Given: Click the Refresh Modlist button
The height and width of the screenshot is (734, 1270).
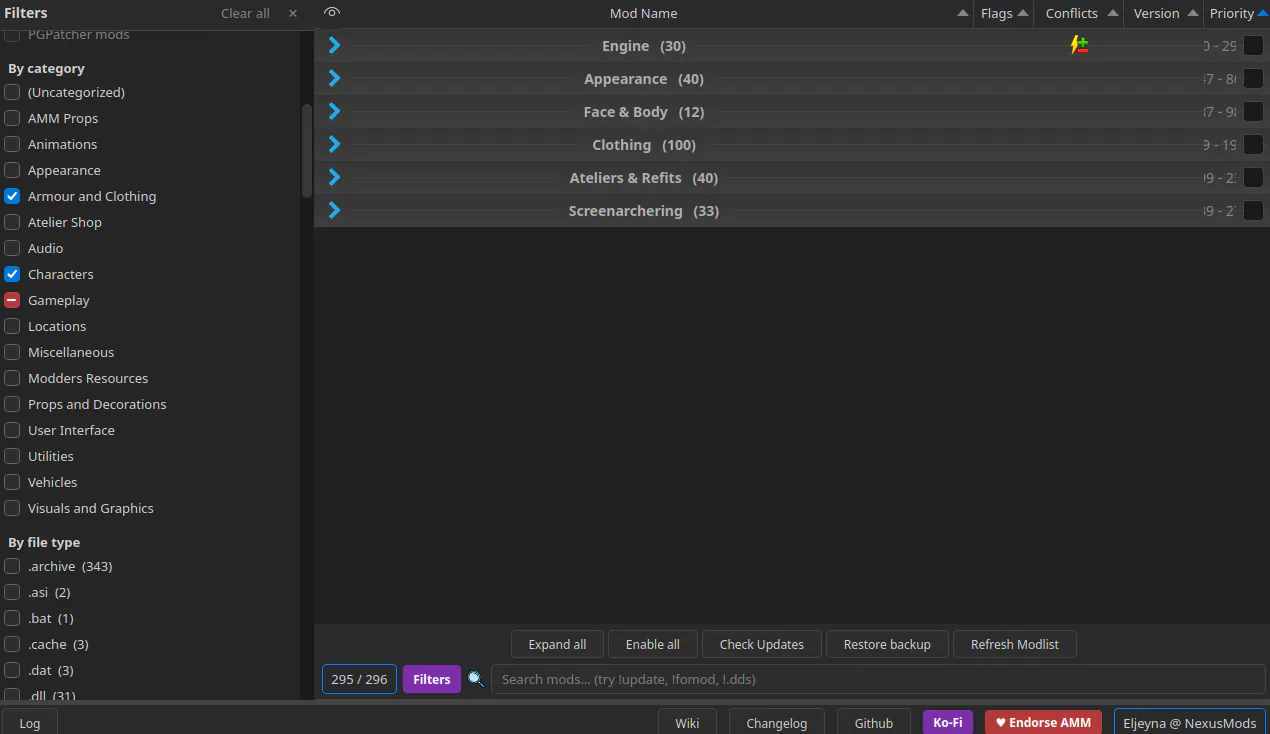Looking at the screenshot, I should [1015, 644].
